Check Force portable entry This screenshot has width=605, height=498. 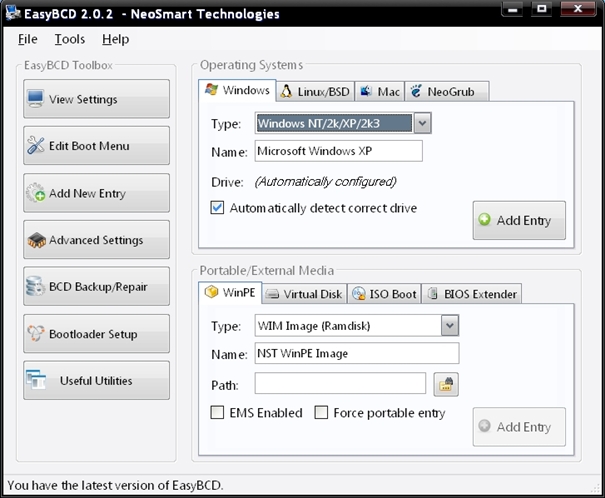pyautogui.click(x=321, y=412)
